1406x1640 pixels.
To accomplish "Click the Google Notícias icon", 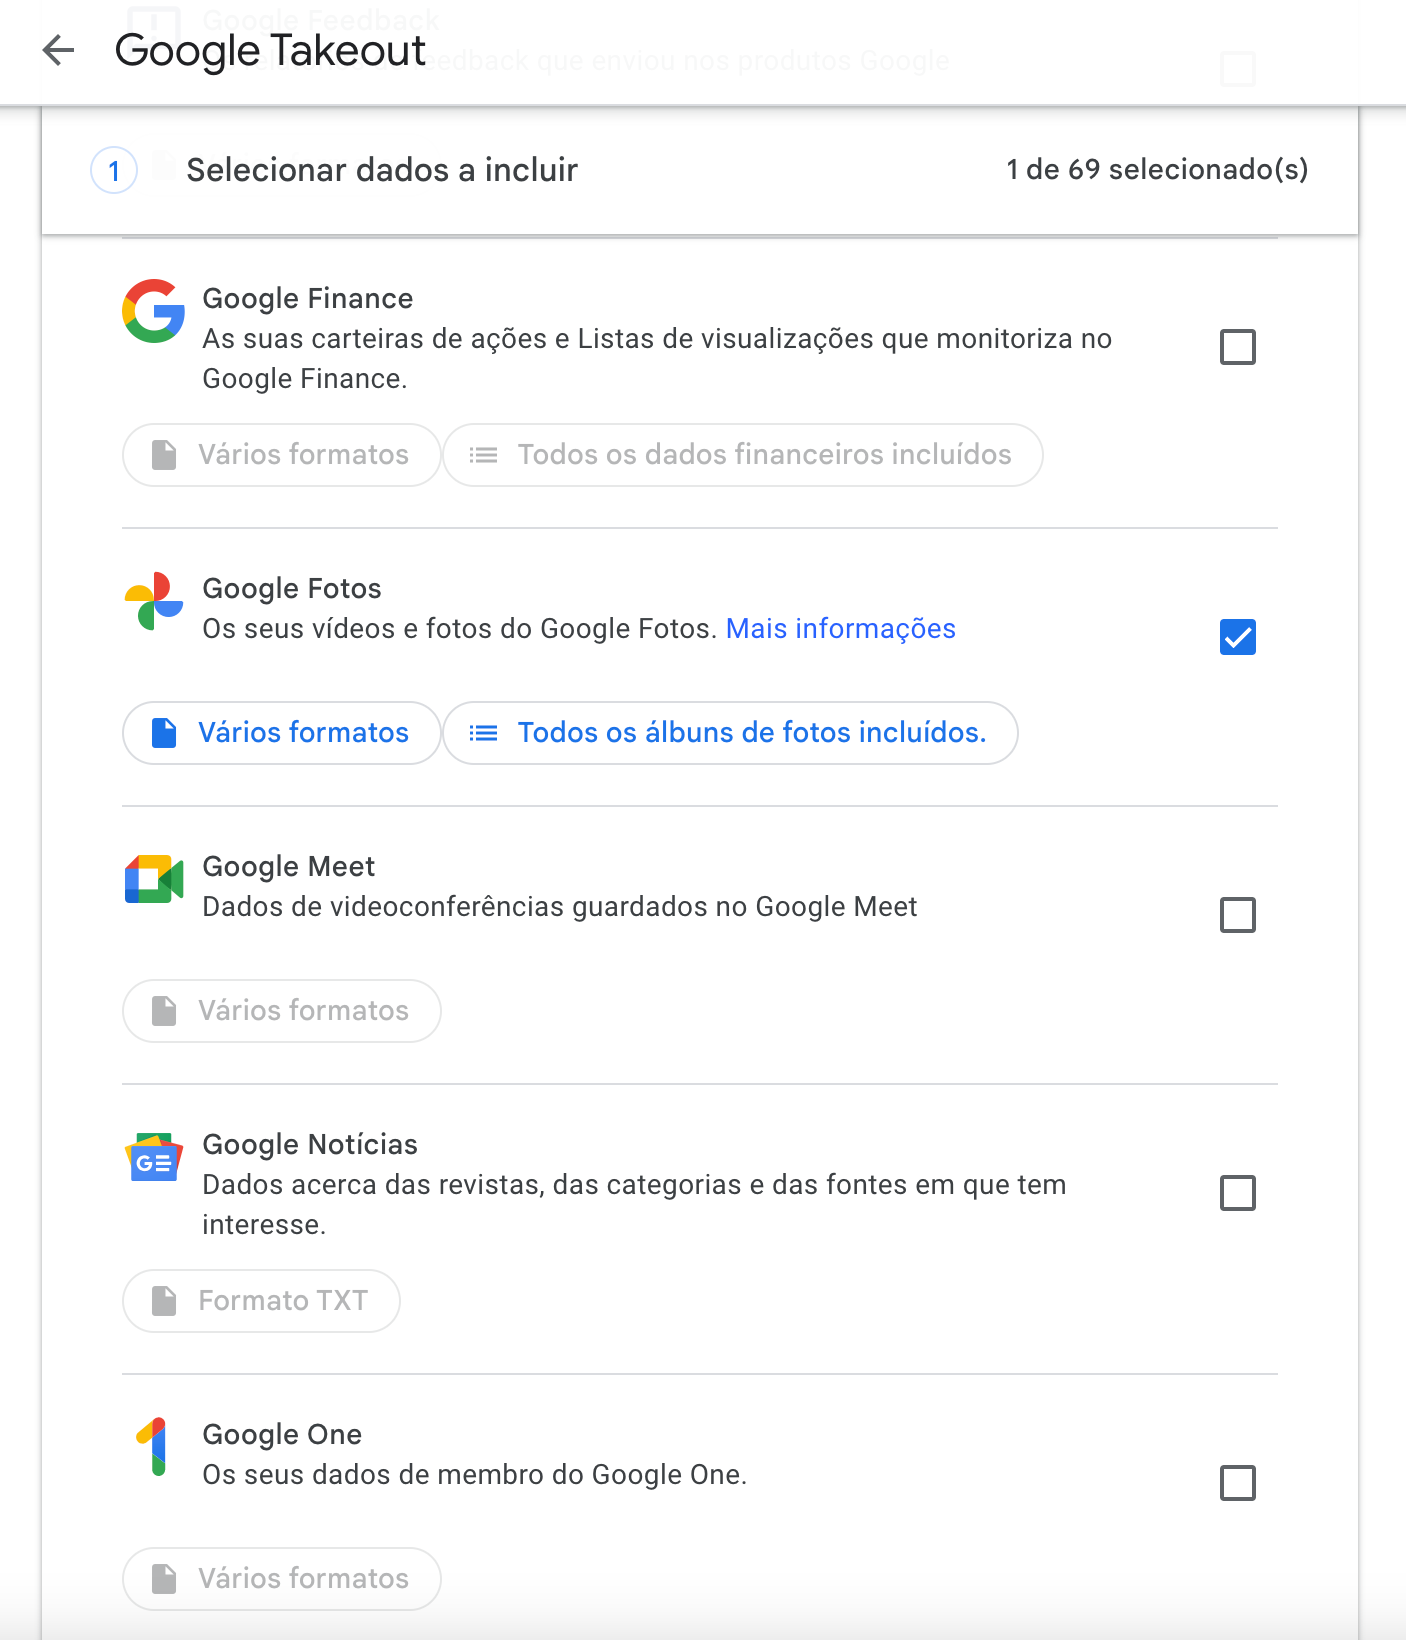I will (x=153, y=1157).
